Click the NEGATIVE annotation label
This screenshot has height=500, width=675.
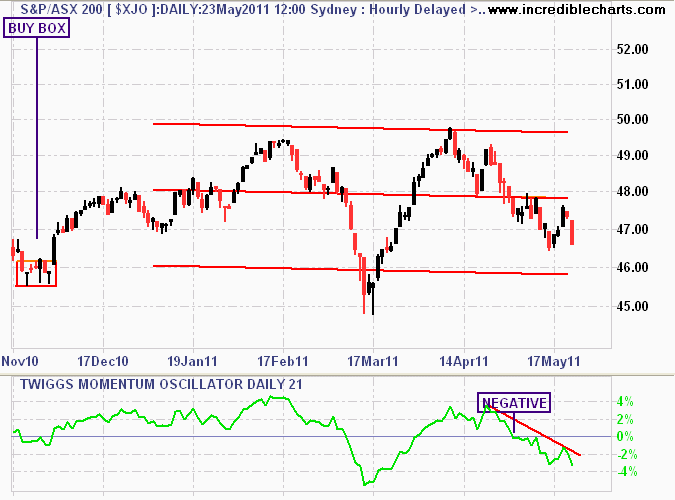514,403
